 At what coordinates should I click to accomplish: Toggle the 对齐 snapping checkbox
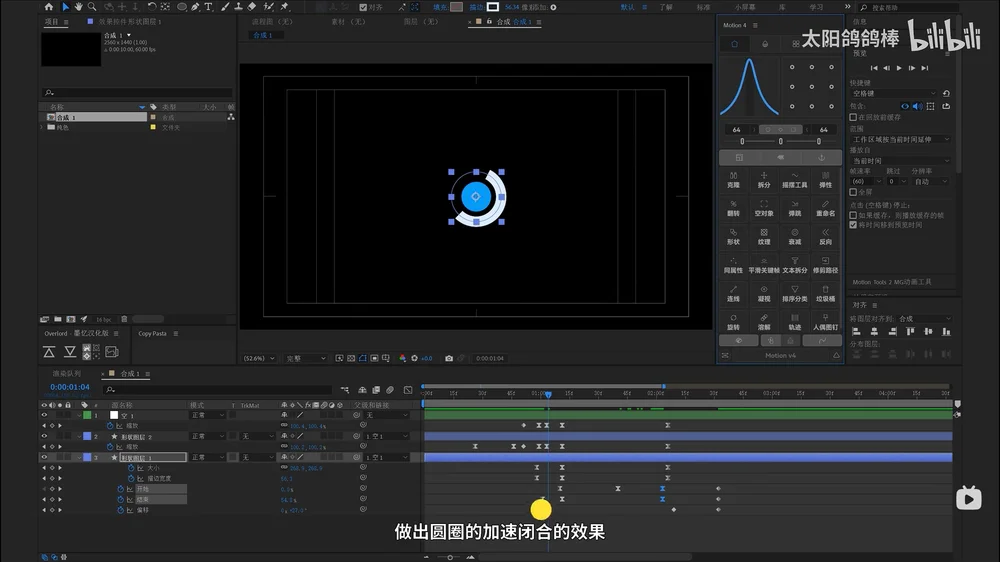(363, 8)
